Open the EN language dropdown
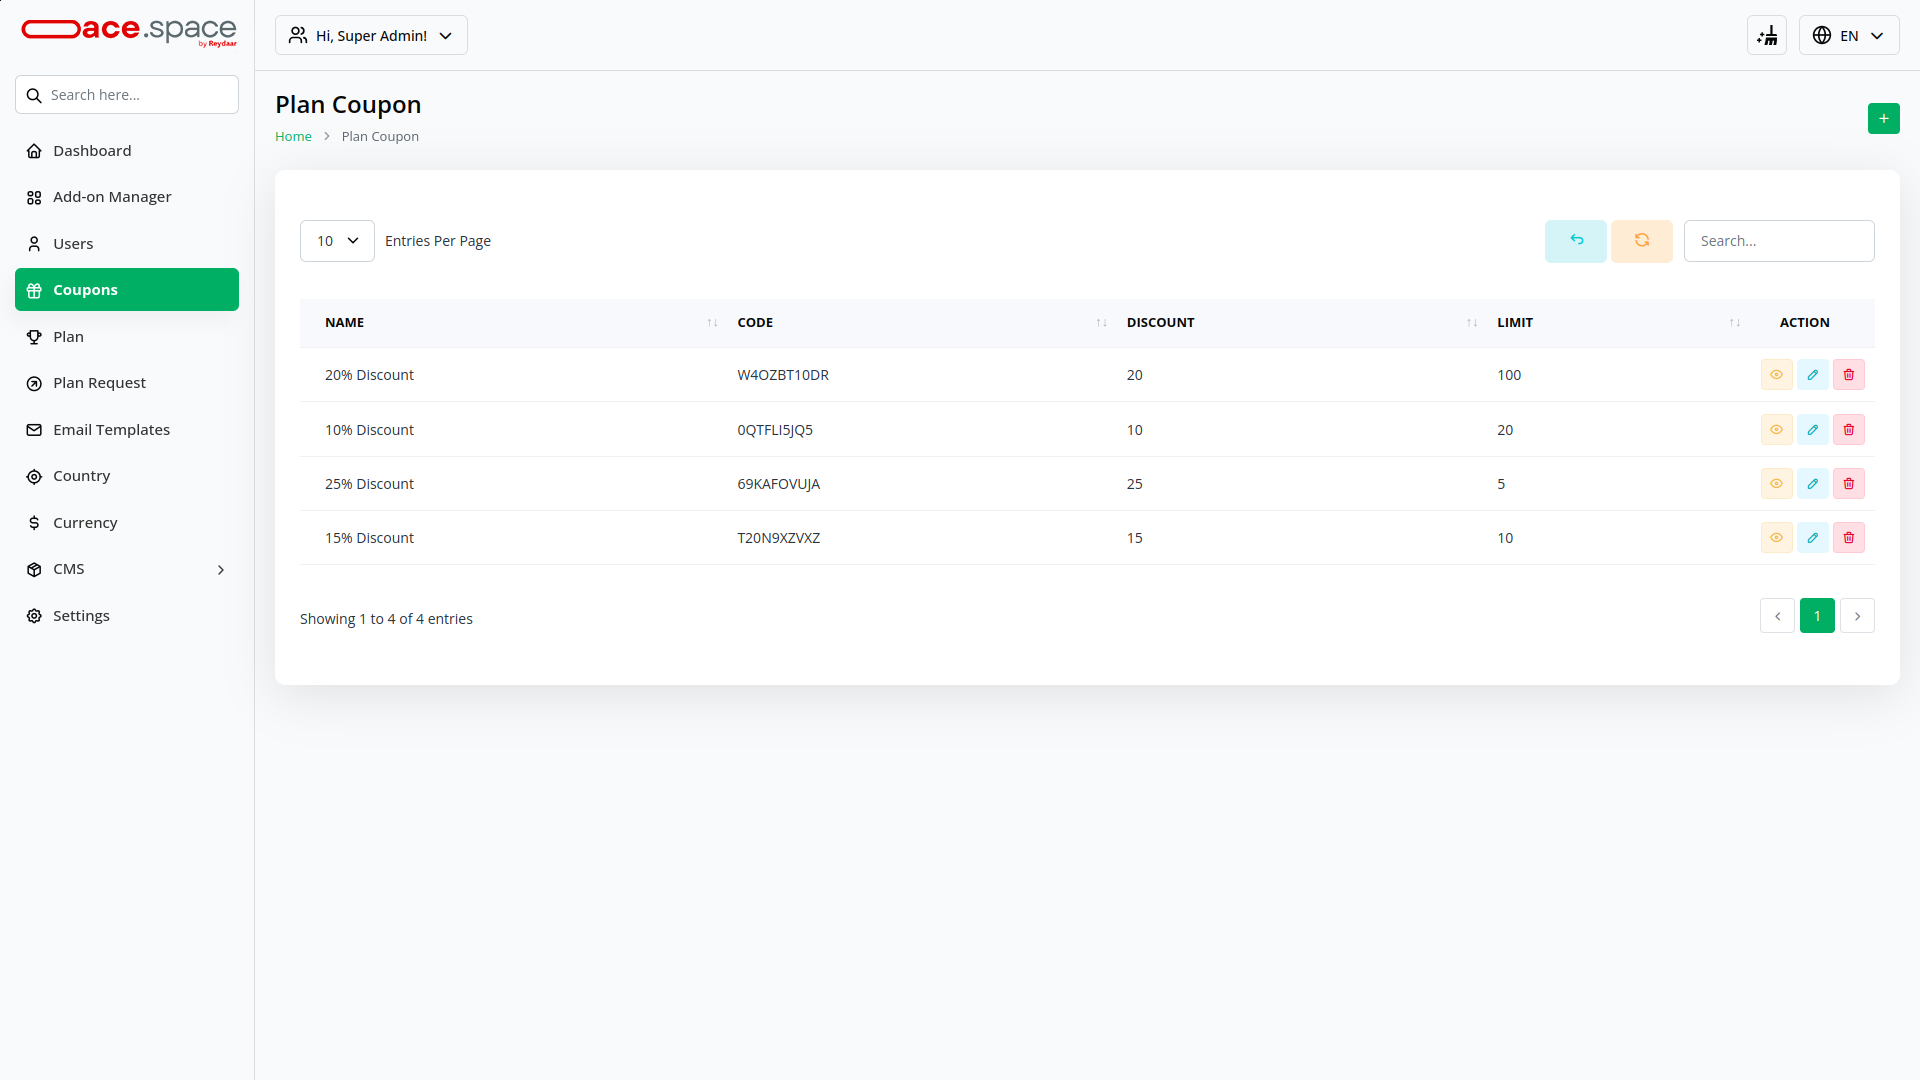1920x1080 pixels. (x=1848, y=36)
